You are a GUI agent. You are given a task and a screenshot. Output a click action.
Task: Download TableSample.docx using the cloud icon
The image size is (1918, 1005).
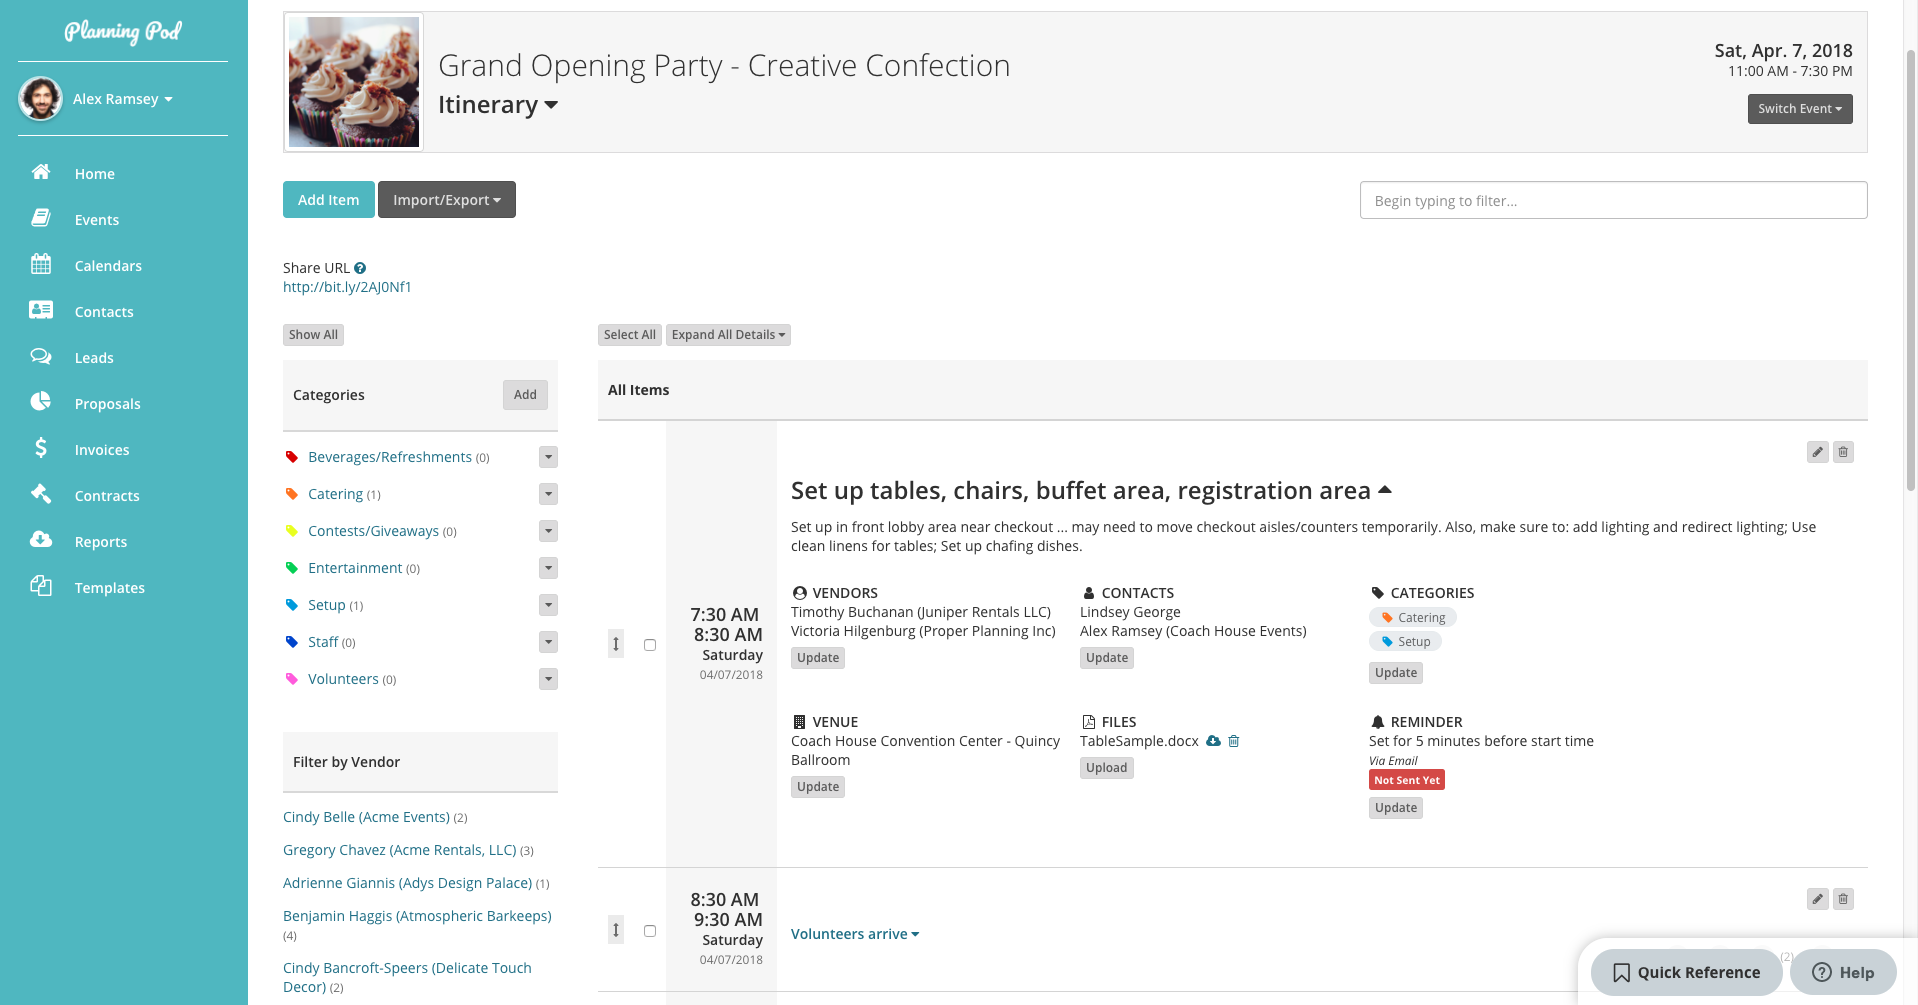[x=1213, y=741]
